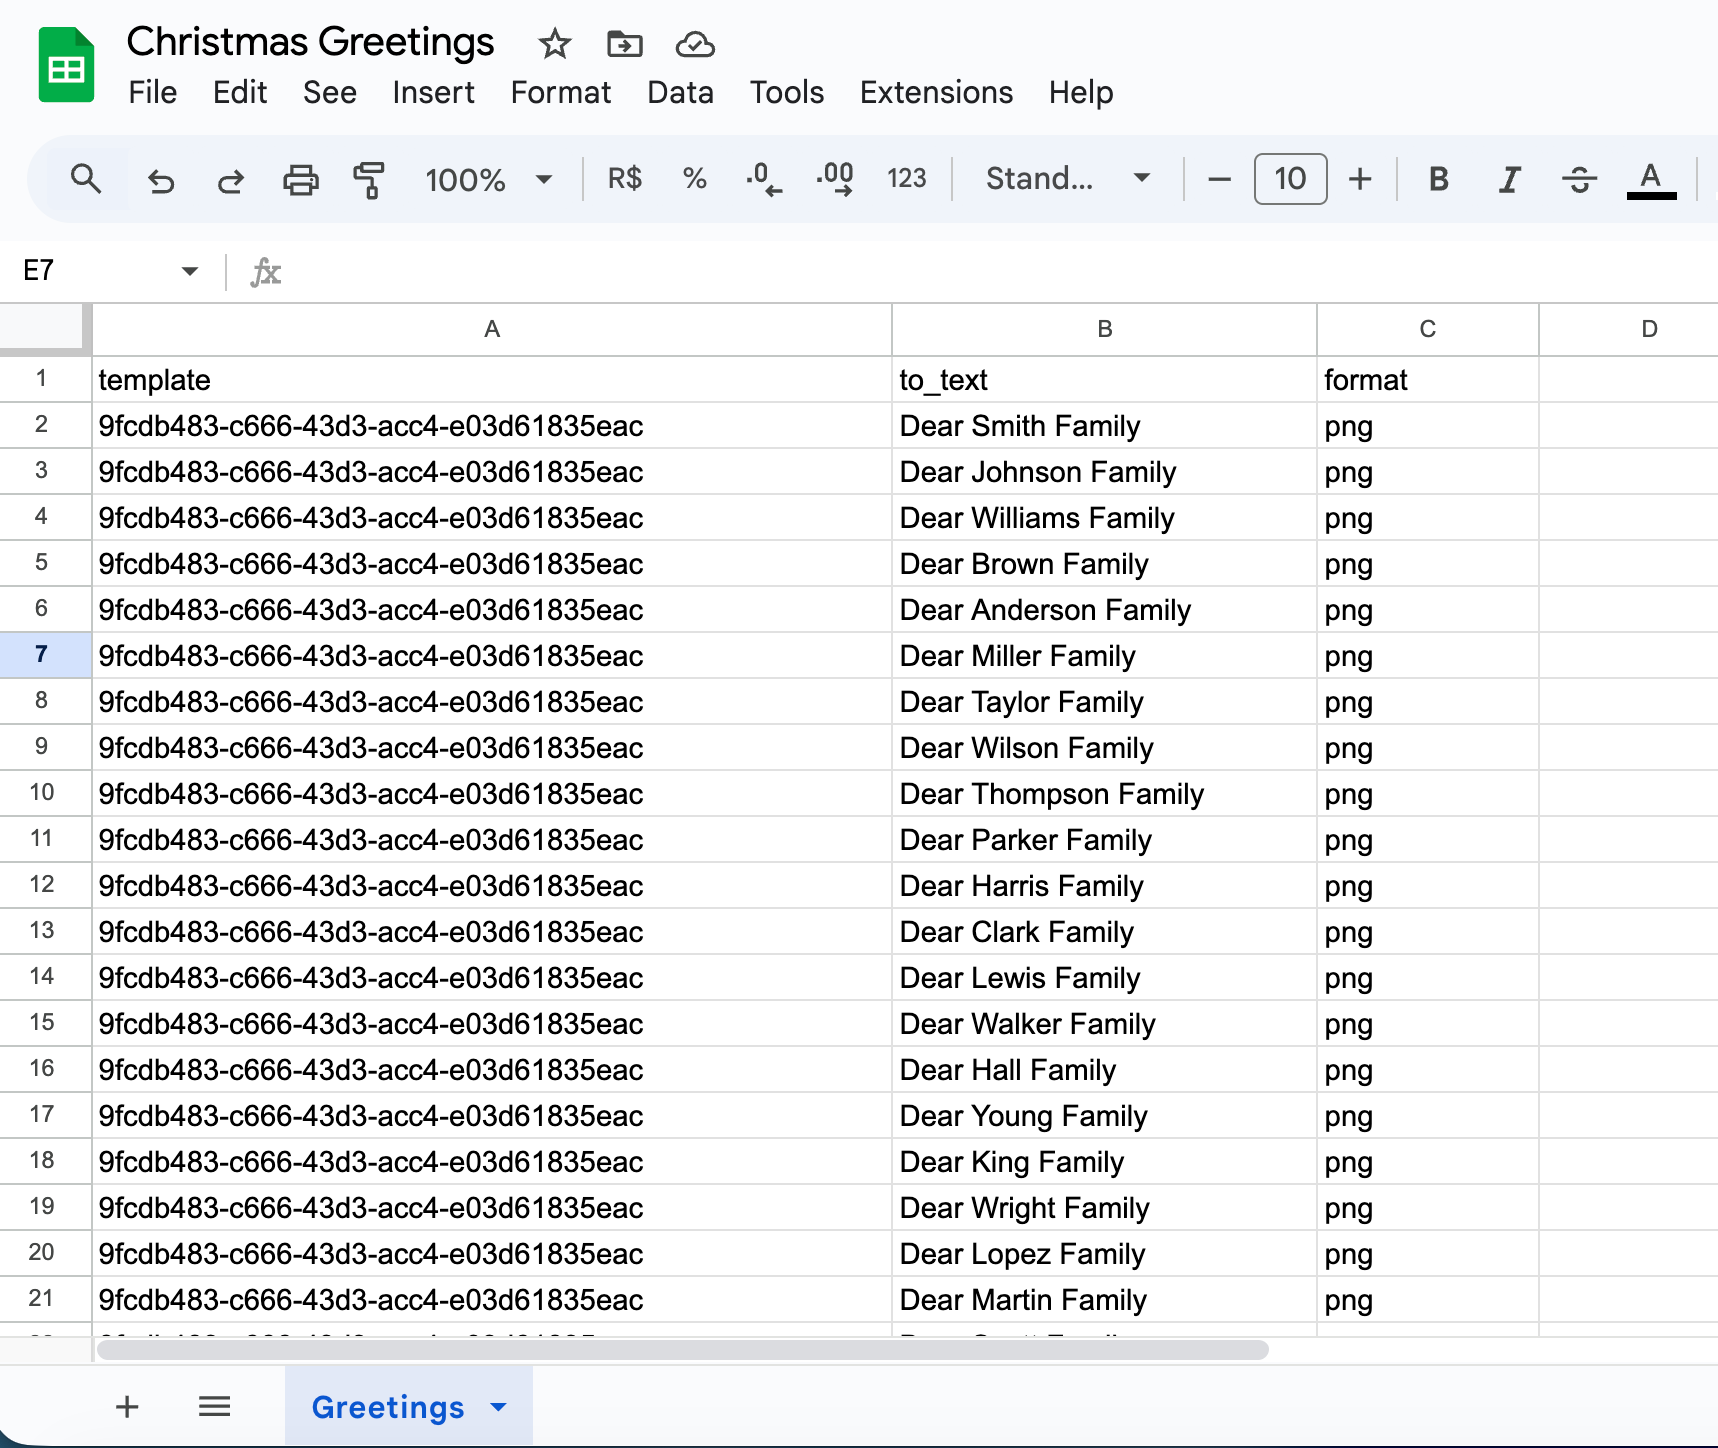Select the Paint format tool
The height and width of the screenshot is (1448, 1718).
(368, 180)
